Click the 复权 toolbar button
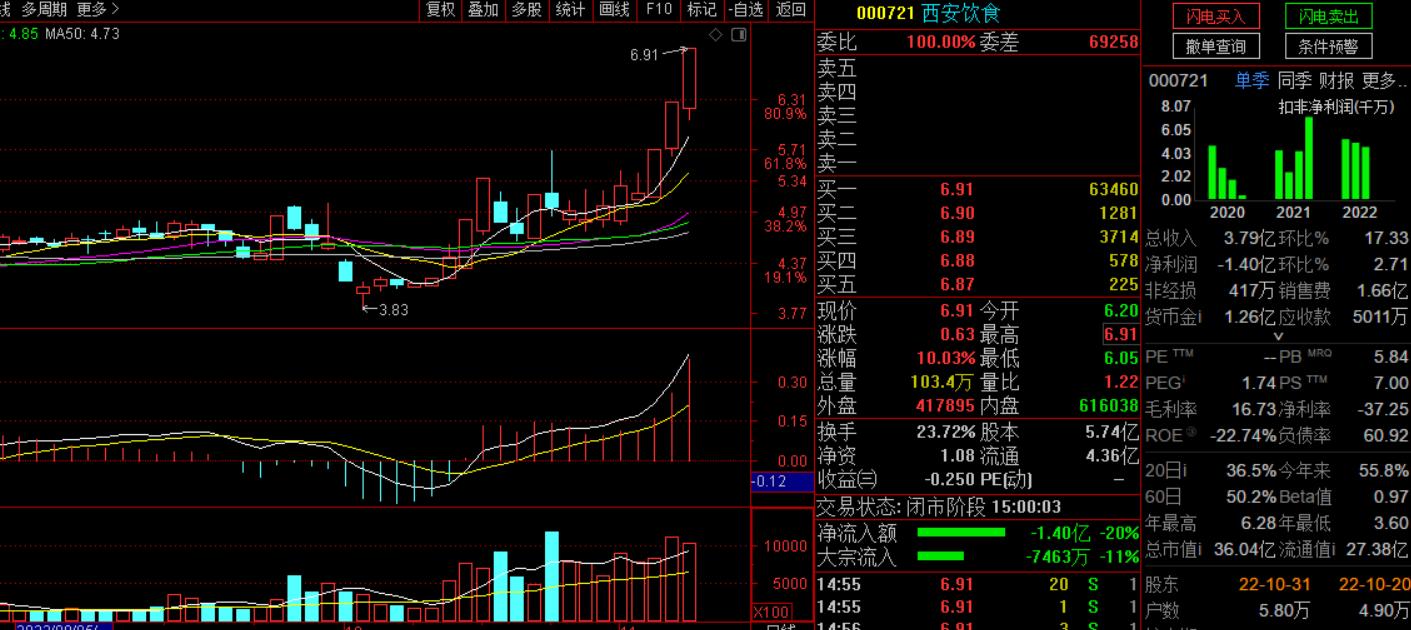The width and height of the screenshot is (1411, 630). (440, 10)
